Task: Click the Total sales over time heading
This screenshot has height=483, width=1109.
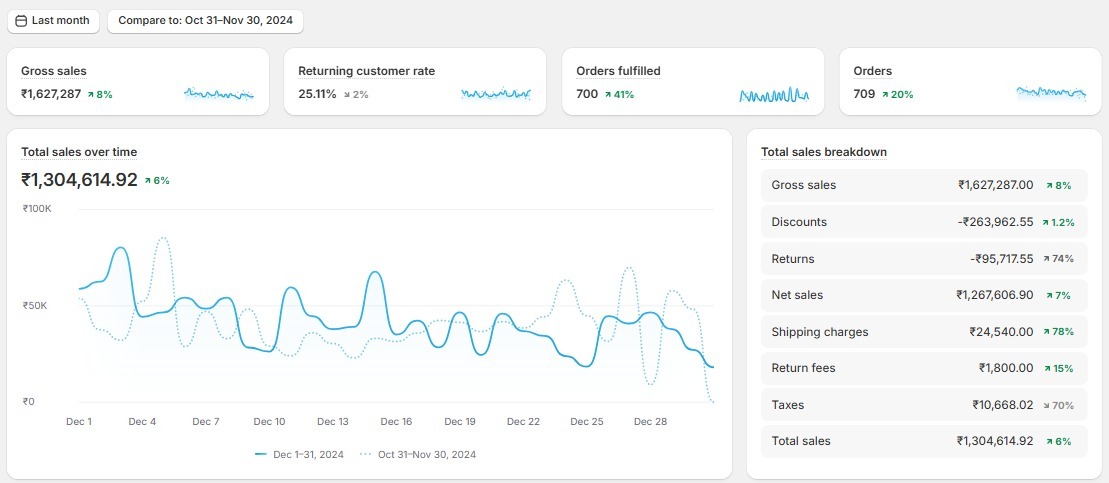Action: pyautogui.click(x=79, y=152)
